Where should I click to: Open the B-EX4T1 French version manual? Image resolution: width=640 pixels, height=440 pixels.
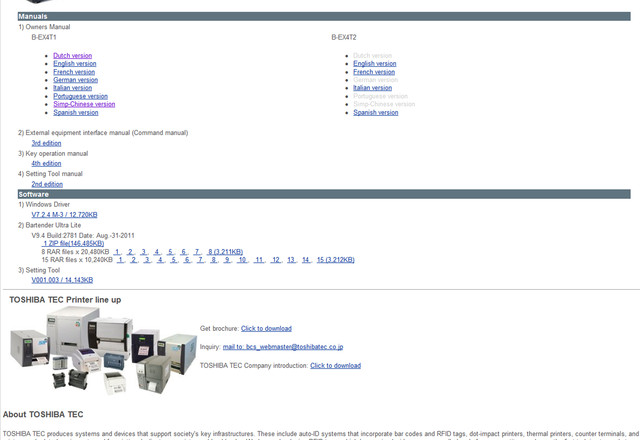(74, 72)
